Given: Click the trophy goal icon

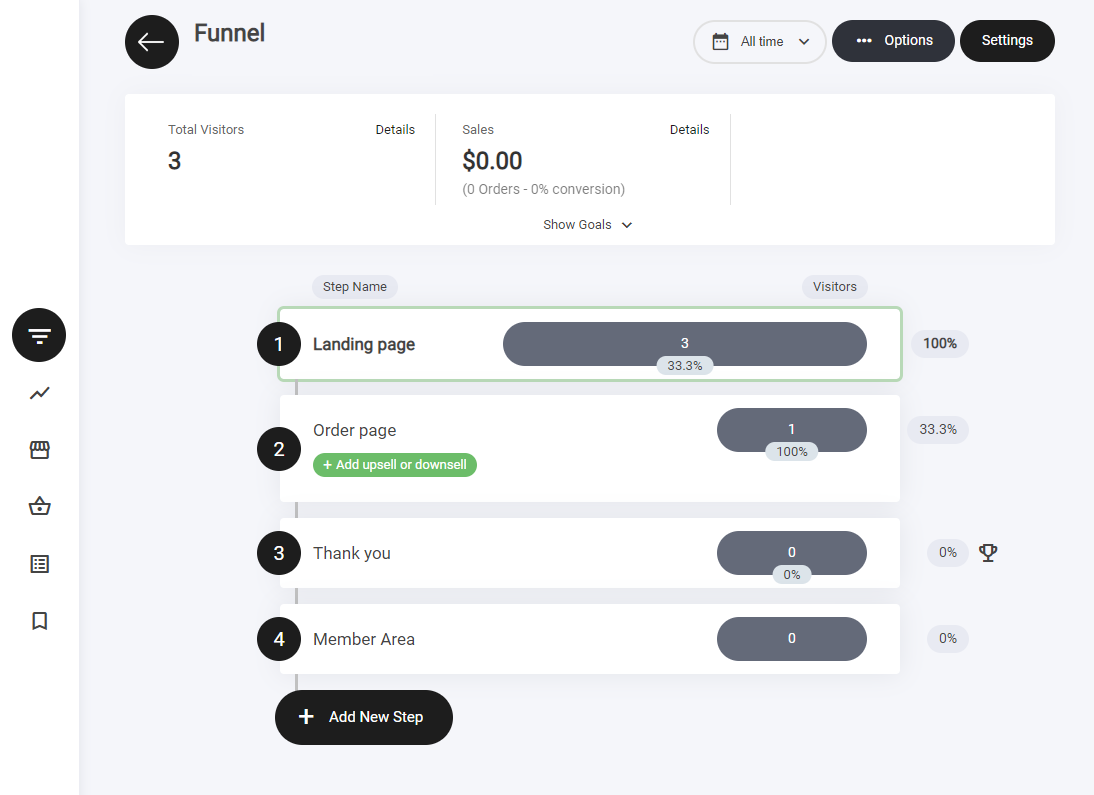Looking at the screenshot, I should [988, 552].
